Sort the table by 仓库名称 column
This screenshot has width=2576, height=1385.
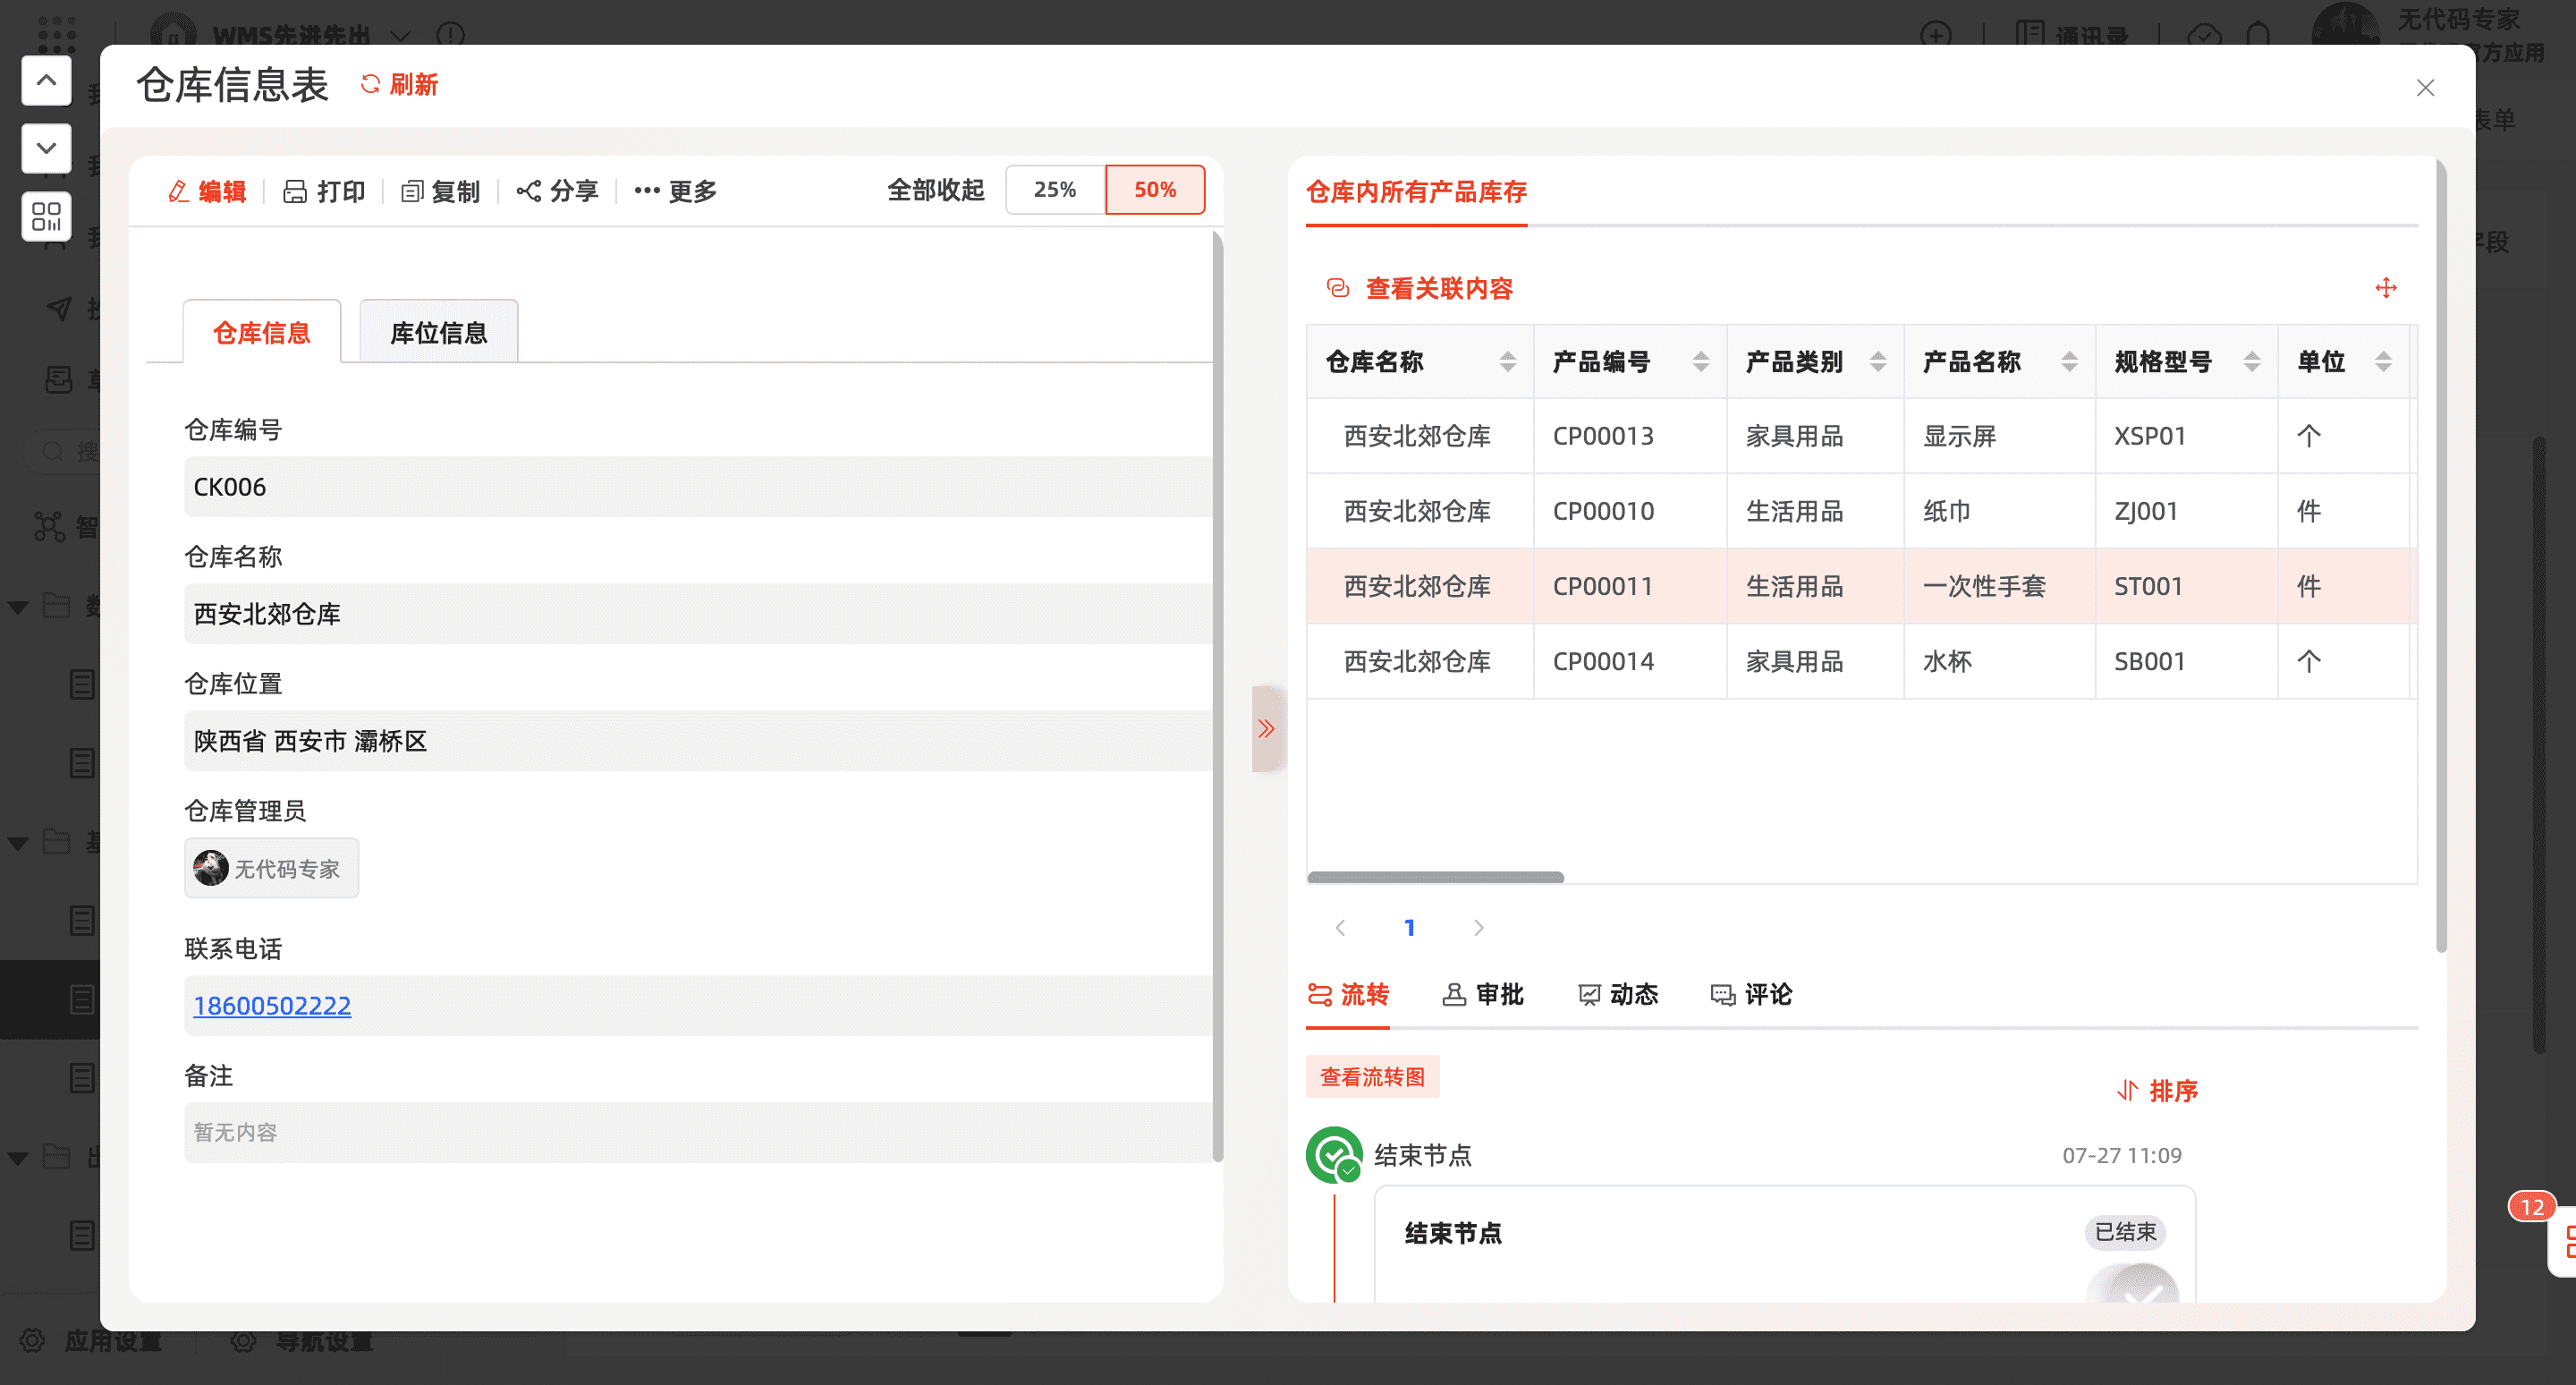pyautogui.click(x=1507, y=362)
